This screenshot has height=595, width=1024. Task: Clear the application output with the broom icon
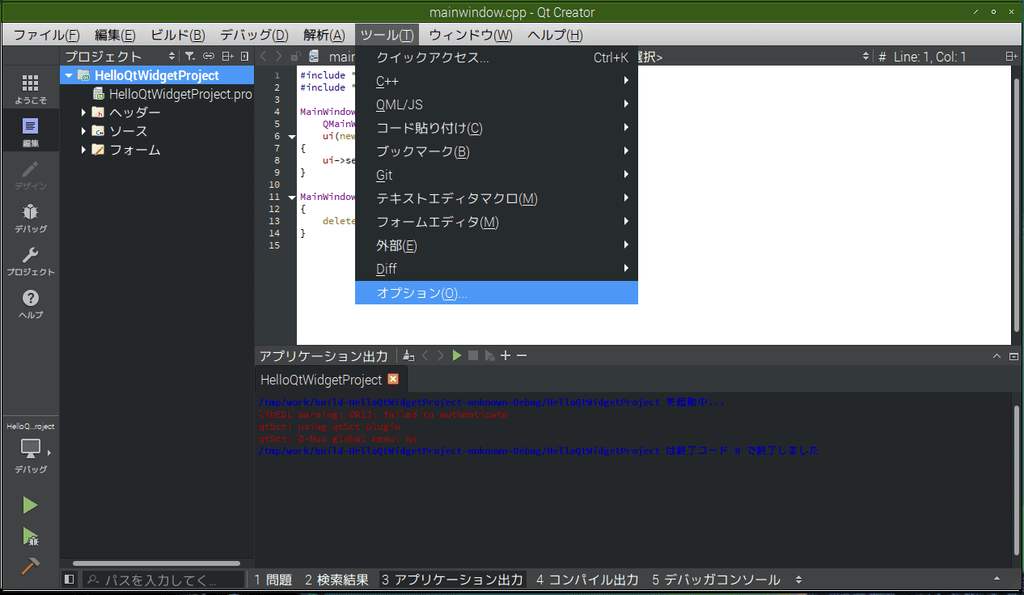(408, 355)
